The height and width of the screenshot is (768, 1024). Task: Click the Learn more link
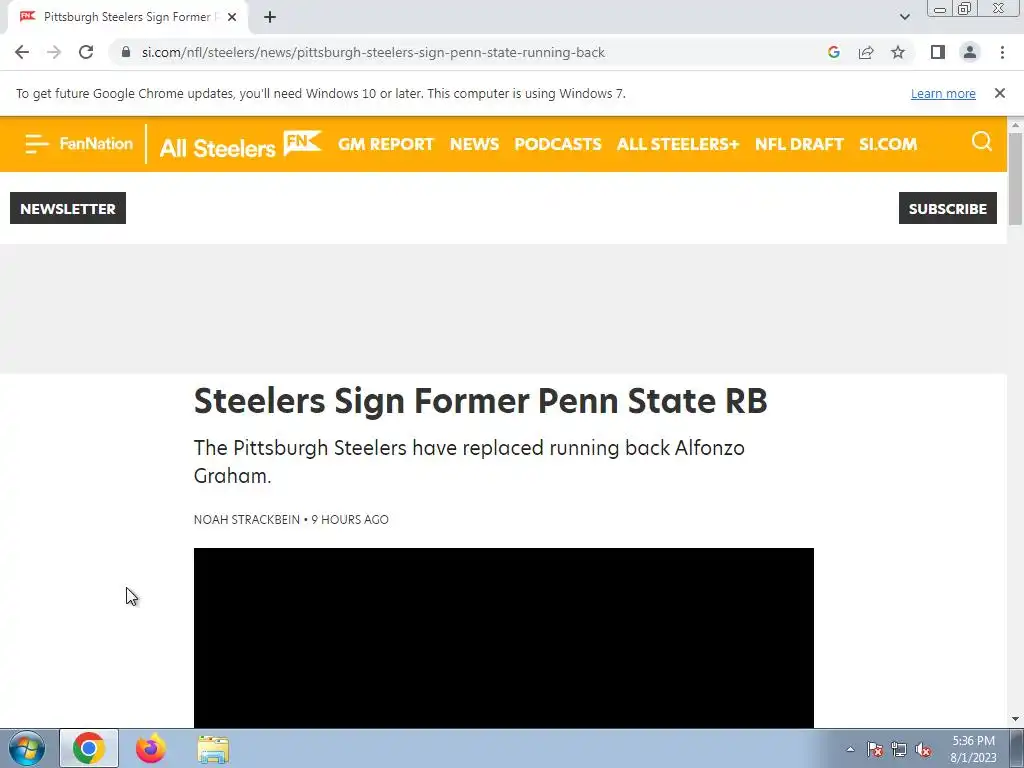click(x=943, y=93)
